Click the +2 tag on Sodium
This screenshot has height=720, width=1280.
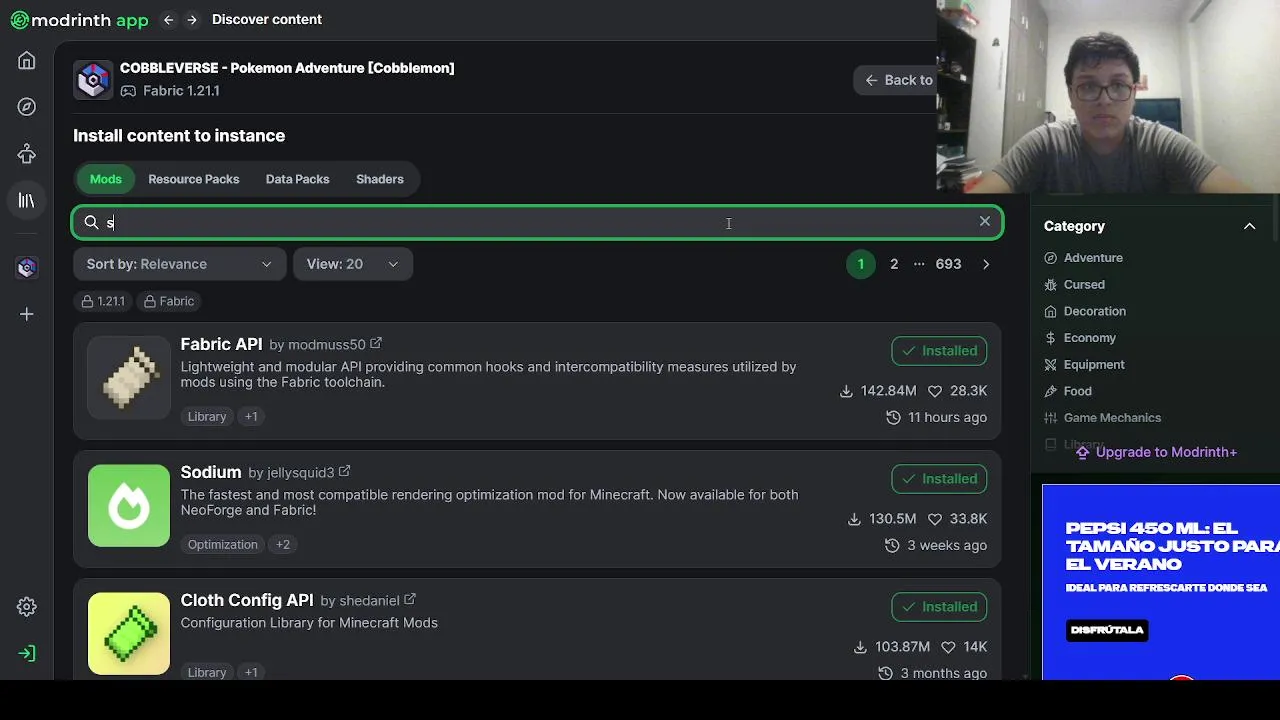pos(283,544)
